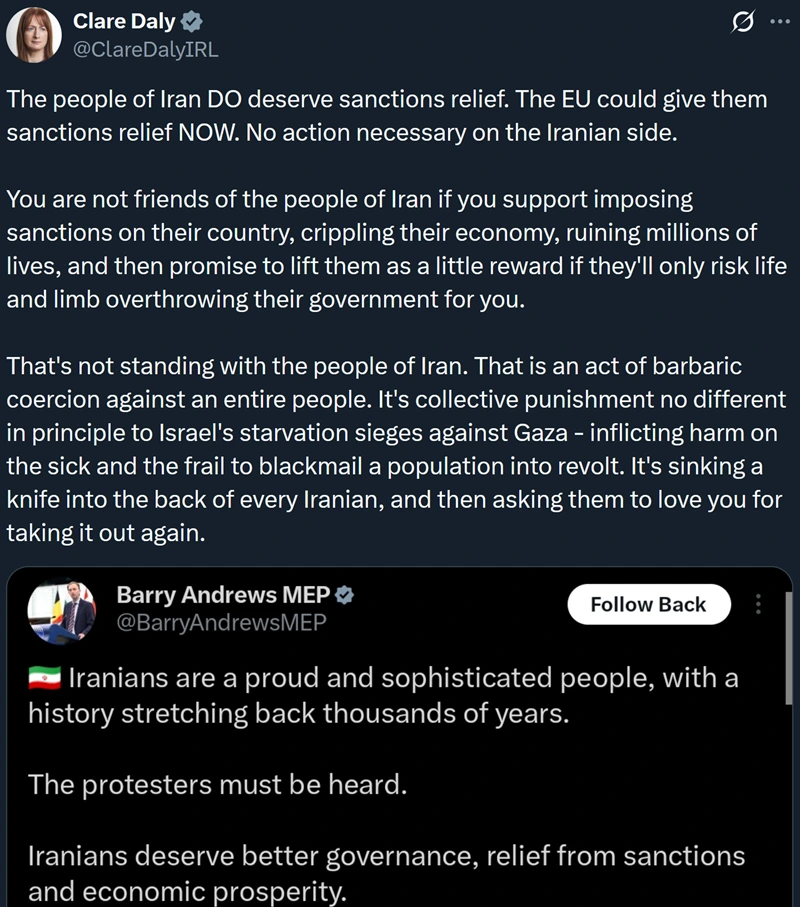
Task: Open Clare Daly's three-dot more menu
Action: (x=780, y=23)
